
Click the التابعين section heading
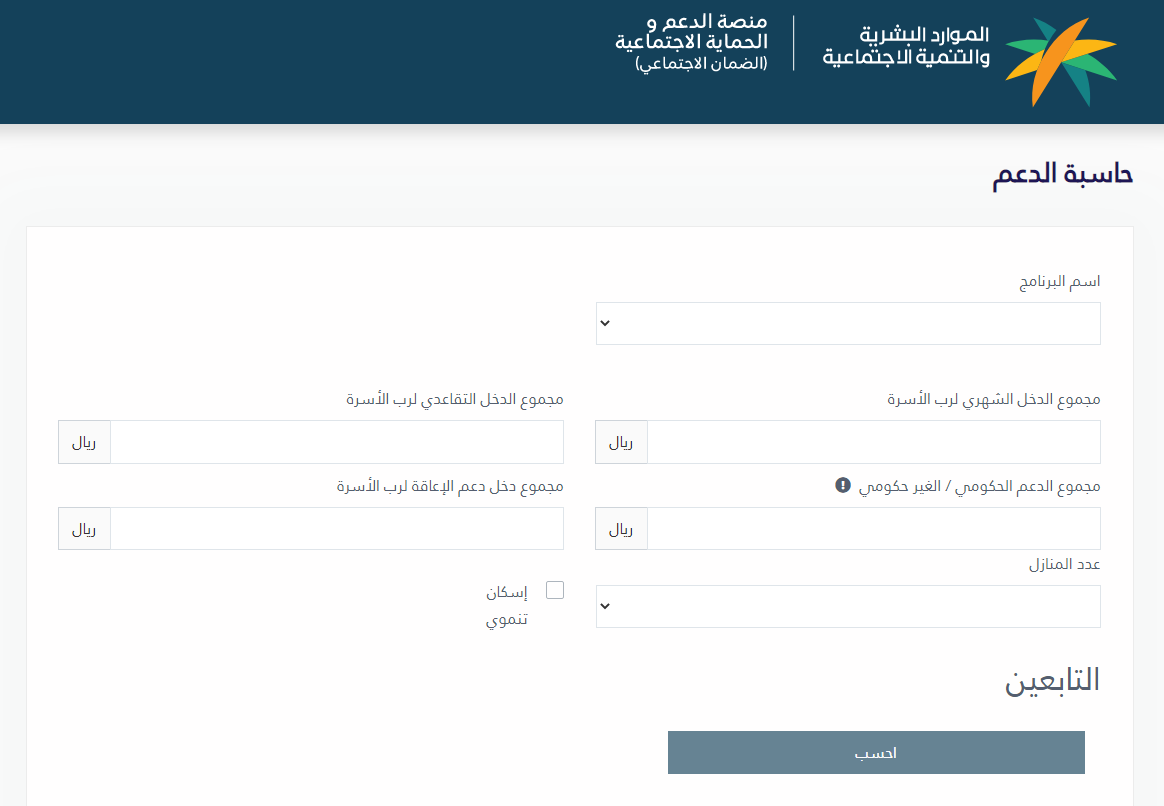point(1051,680)
